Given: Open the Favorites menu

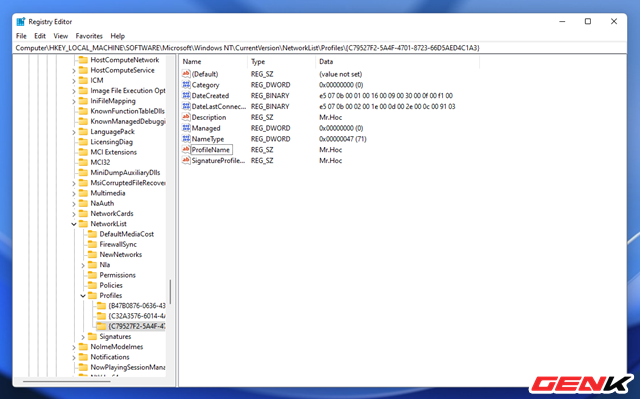Looking at the screenshot, I should [x=89, y=36].
